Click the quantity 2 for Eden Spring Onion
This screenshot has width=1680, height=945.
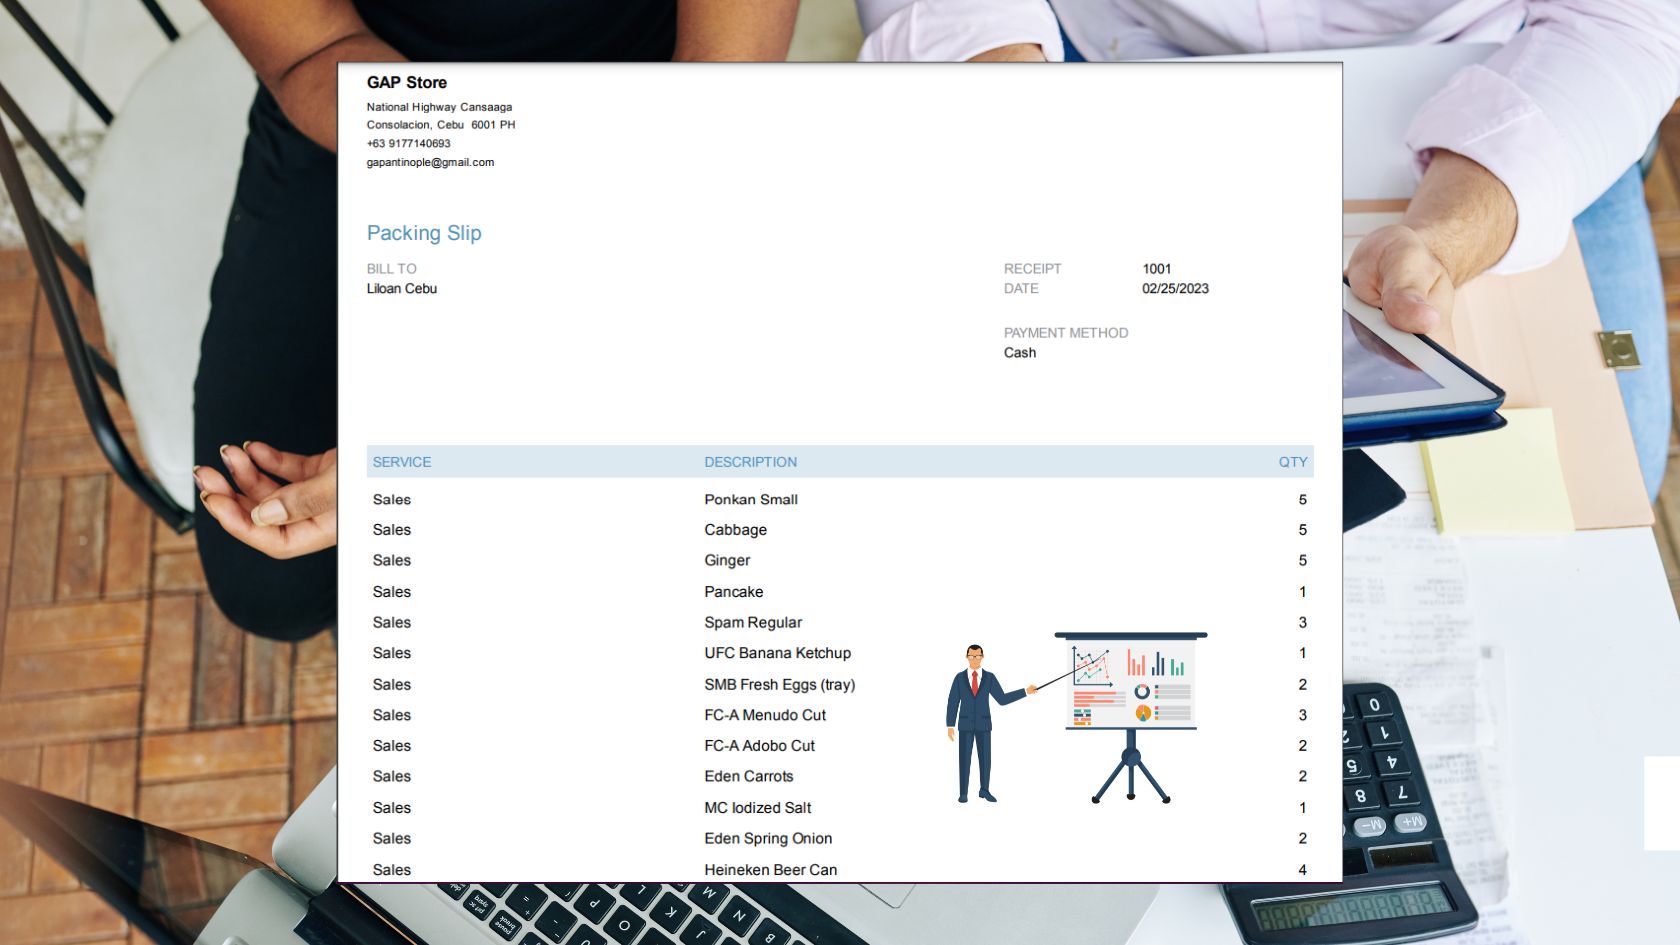1302,838
